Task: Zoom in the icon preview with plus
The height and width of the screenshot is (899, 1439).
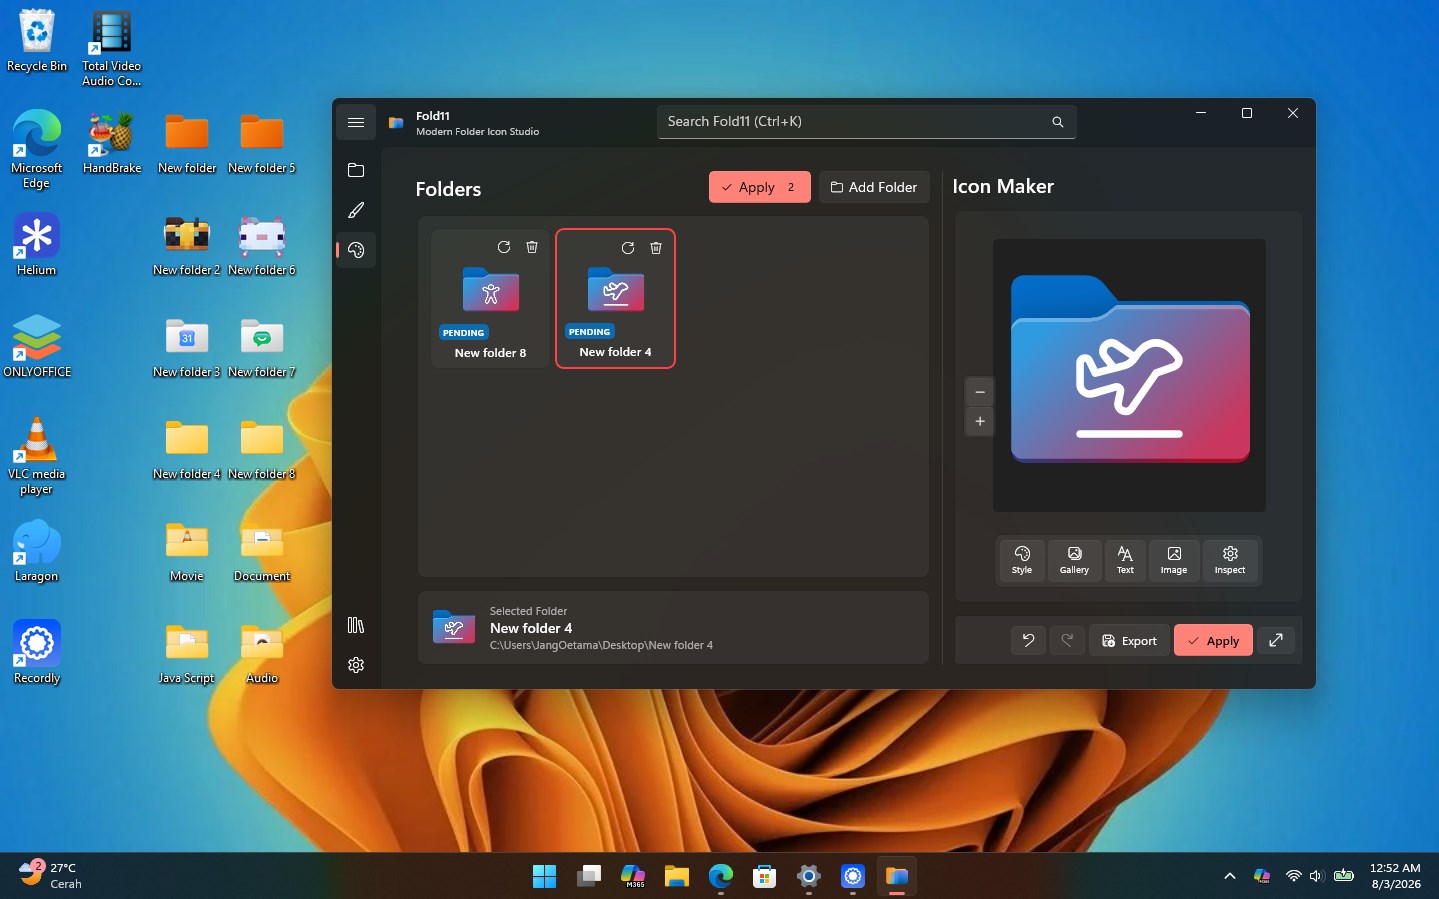Action: [980, 421]
